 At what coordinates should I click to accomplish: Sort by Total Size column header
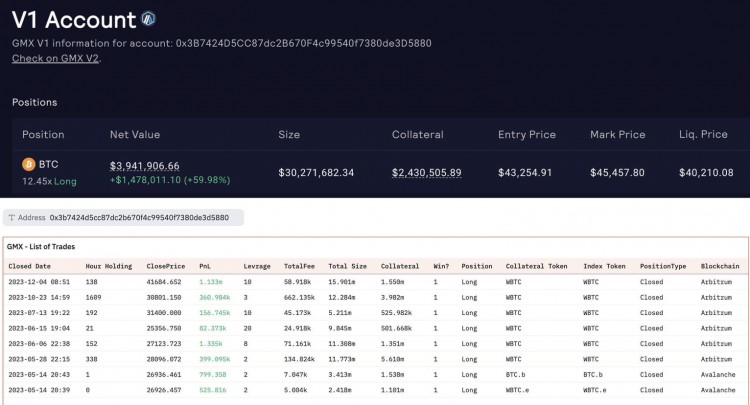coord(347,266)
